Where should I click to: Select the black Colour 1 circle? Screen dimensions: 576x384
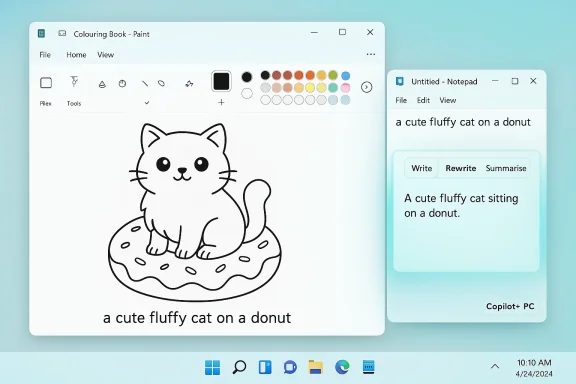coord(247,77)
